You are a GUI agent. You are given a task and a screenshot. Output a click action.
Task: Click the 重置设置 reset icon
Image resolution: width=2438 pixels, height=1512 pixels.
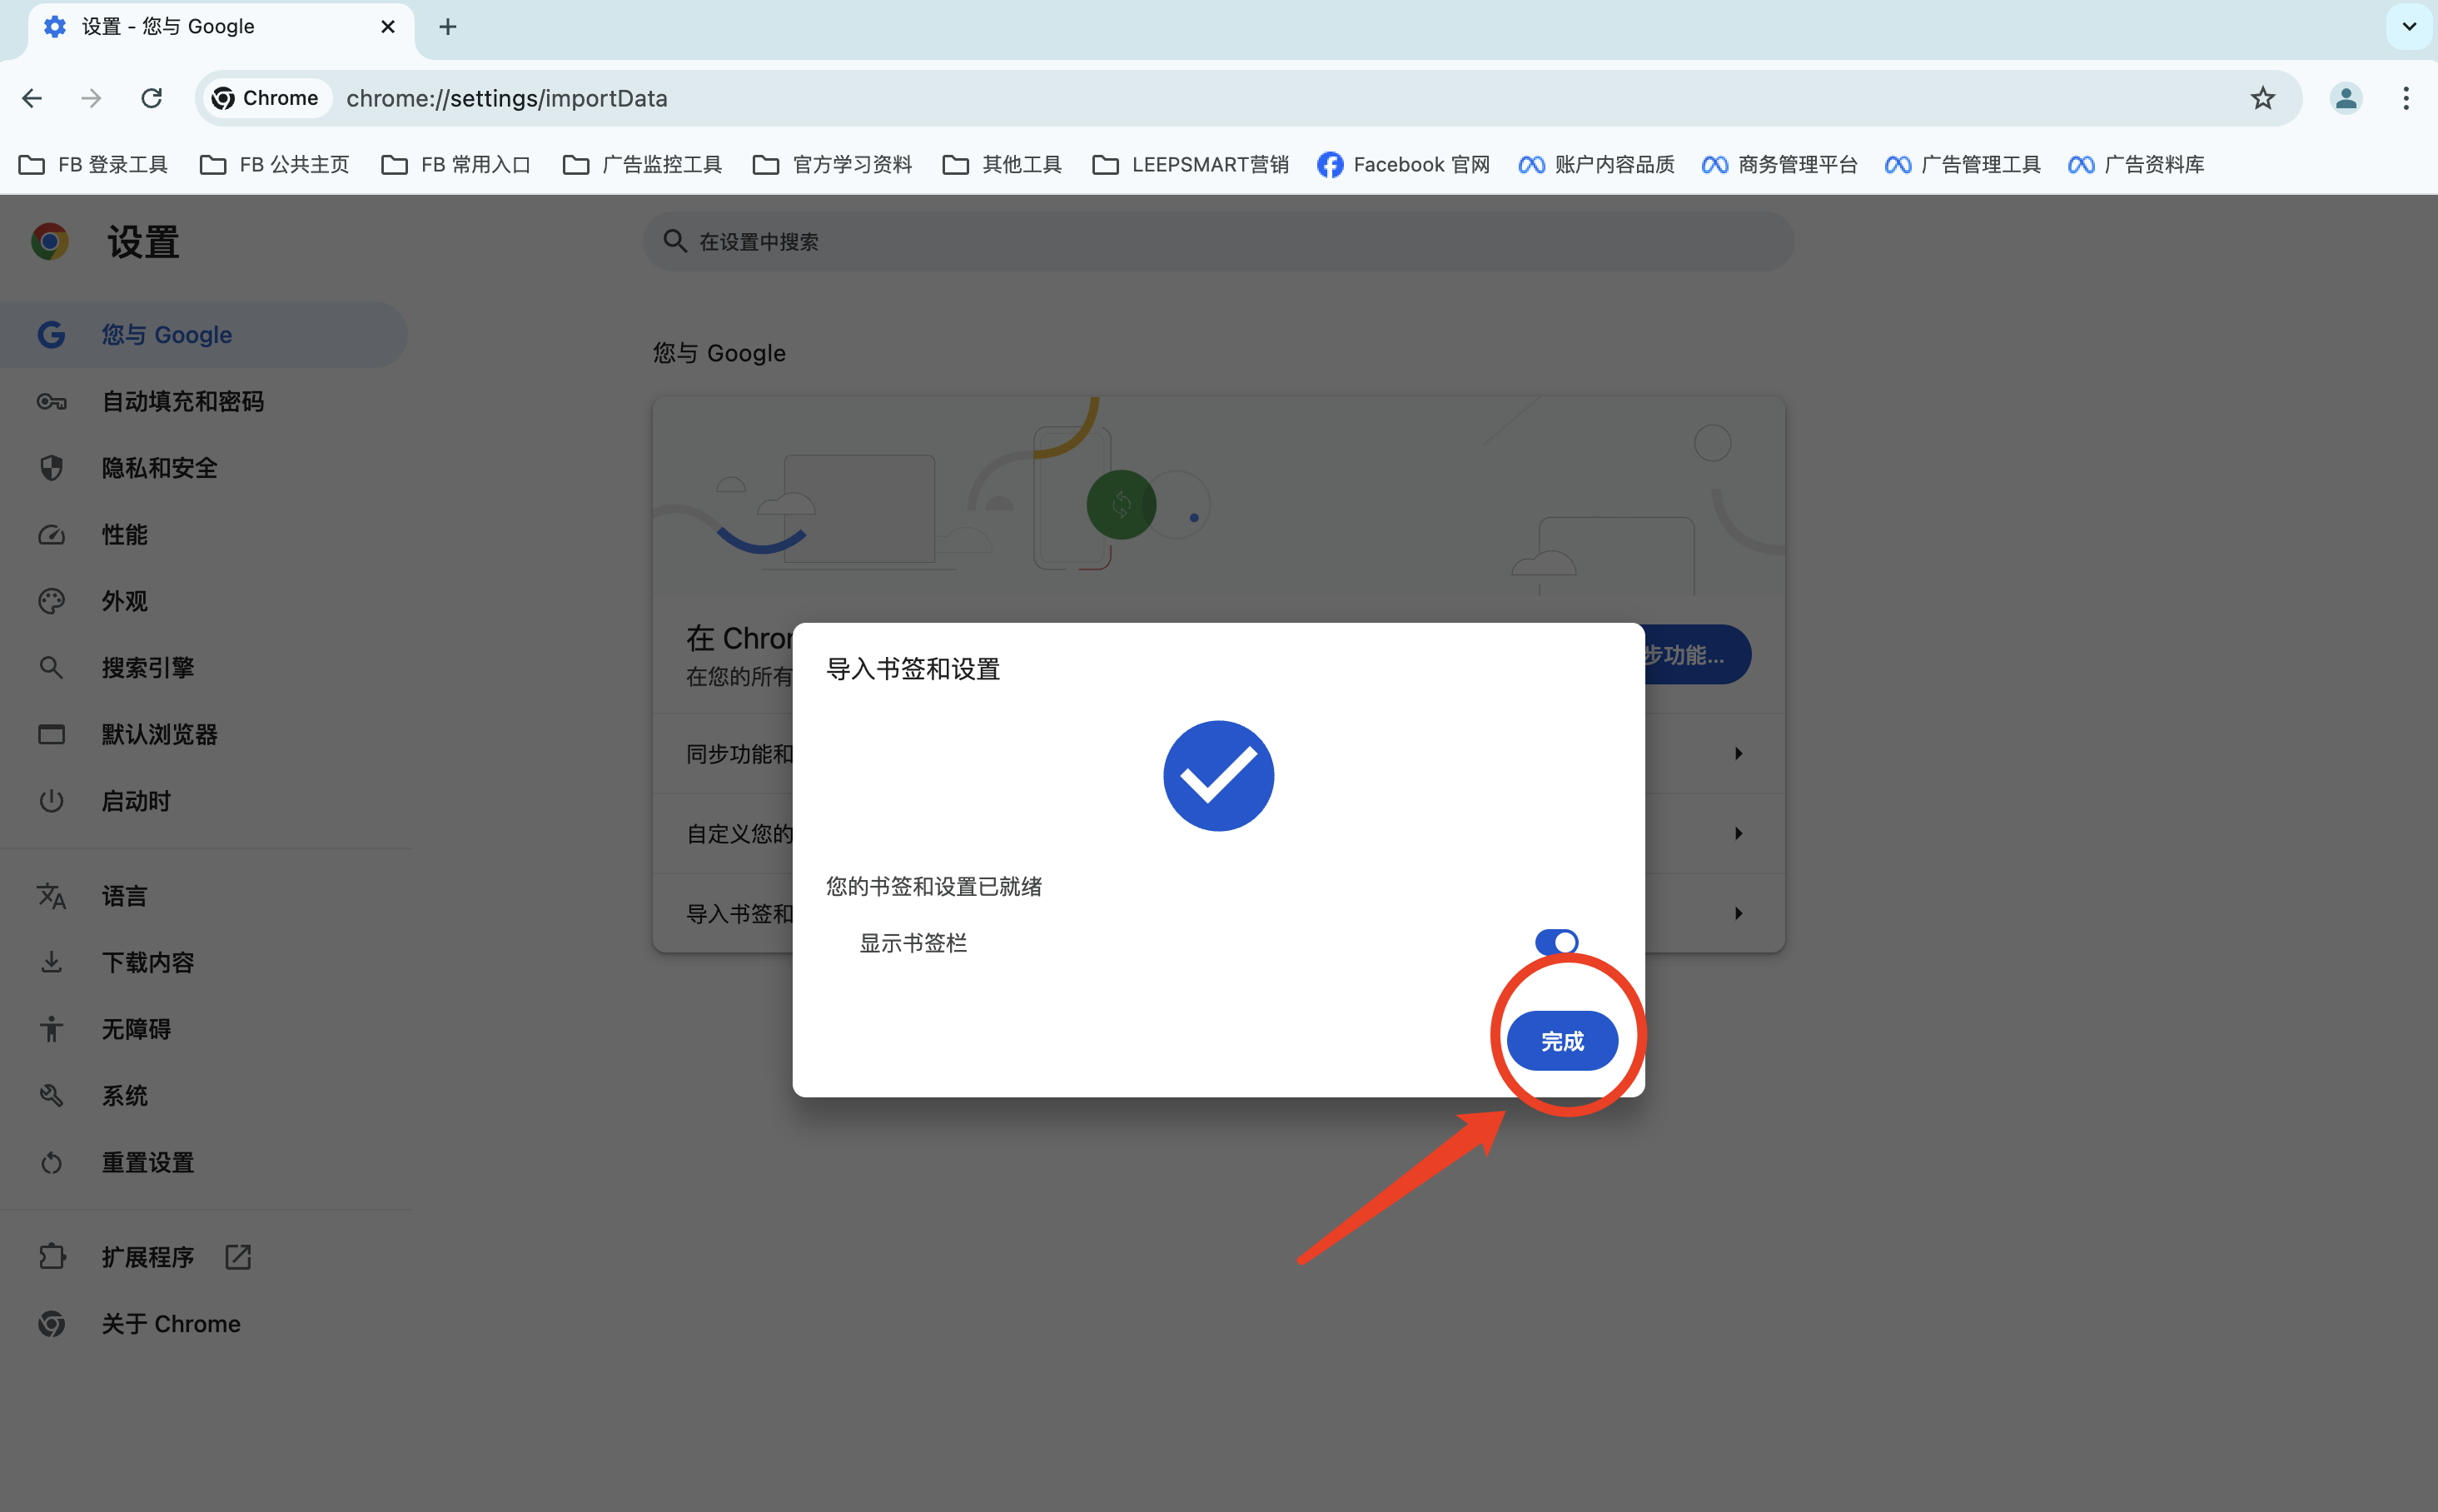pyautogui.click(x=51, y=1162)
